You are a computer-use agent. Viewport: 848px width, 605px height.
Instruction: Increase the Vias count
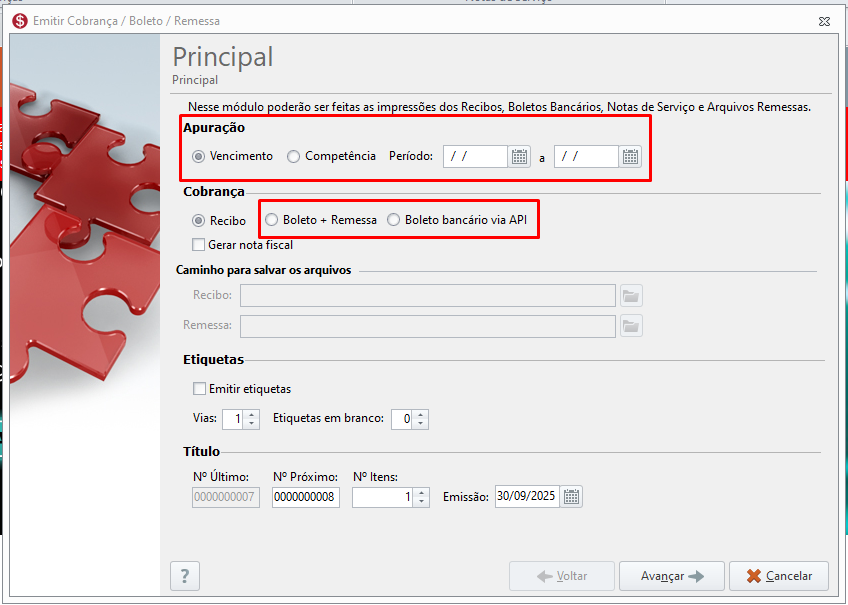[x=251, y=415]
